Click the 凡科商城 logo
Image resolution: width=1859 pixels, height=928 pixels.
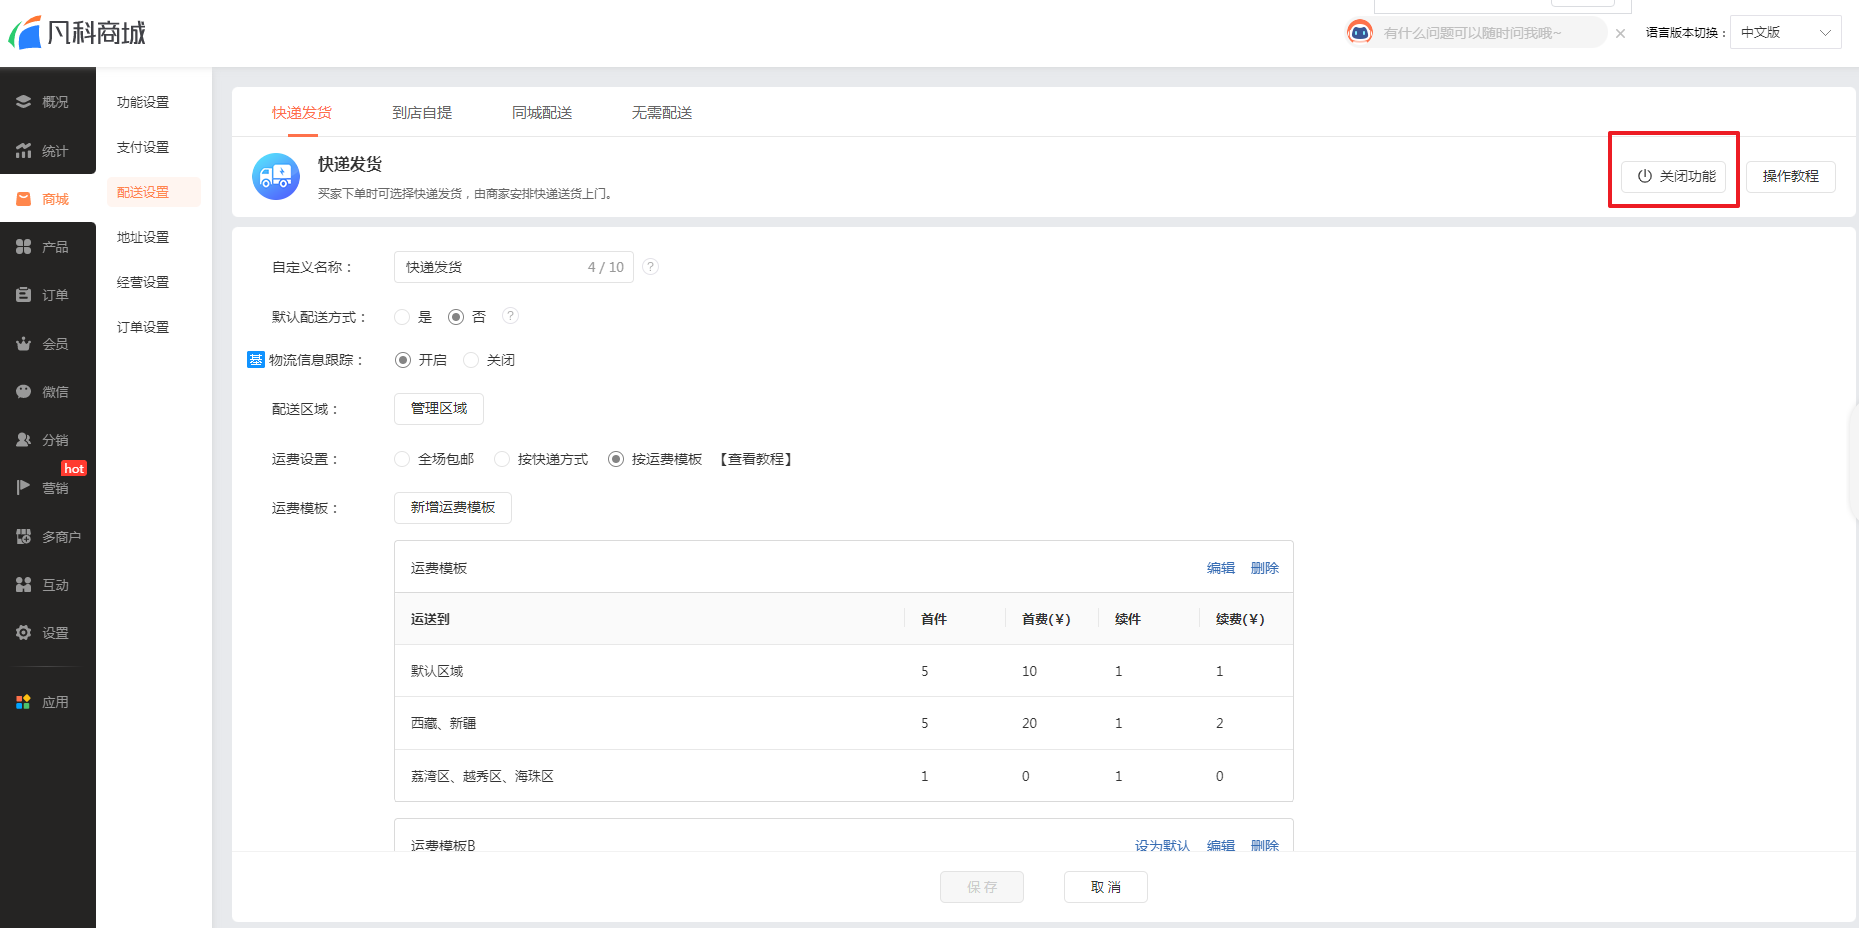(78, 33)
